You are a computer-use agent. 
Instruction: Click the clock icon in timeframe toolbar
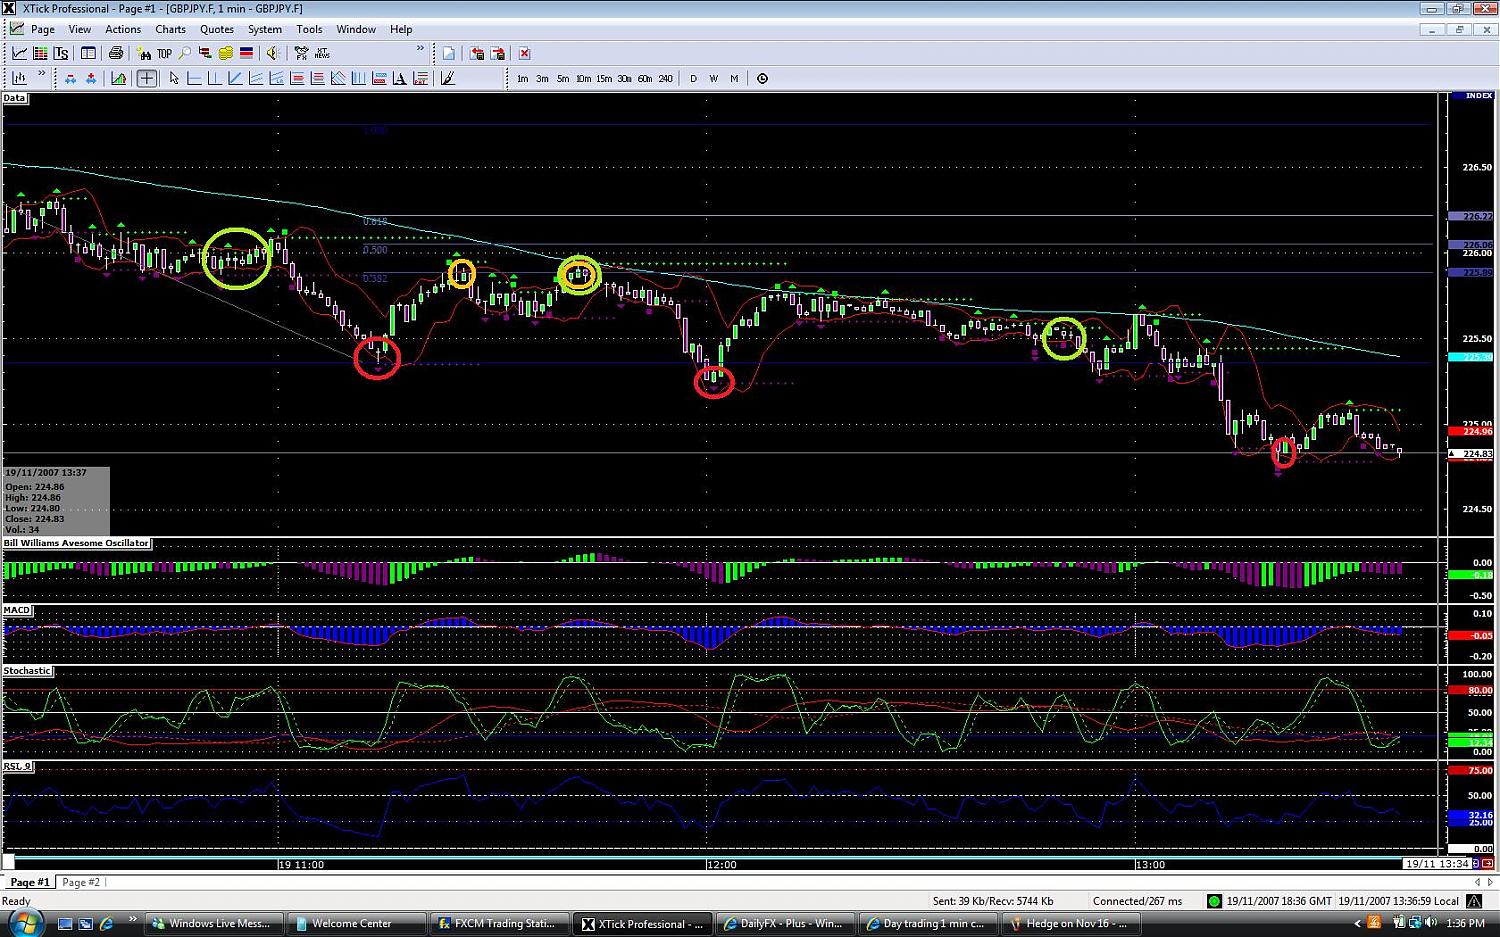762,78
